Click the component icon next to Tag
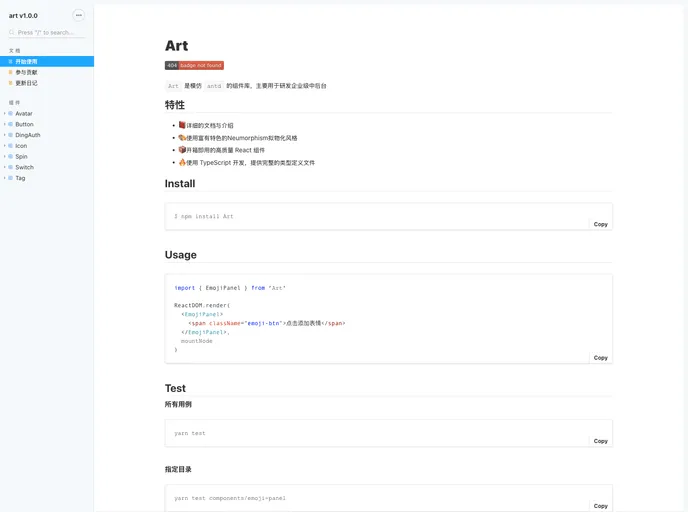The image size is (688, 512). pyautogui.click(x=11, y=178)
